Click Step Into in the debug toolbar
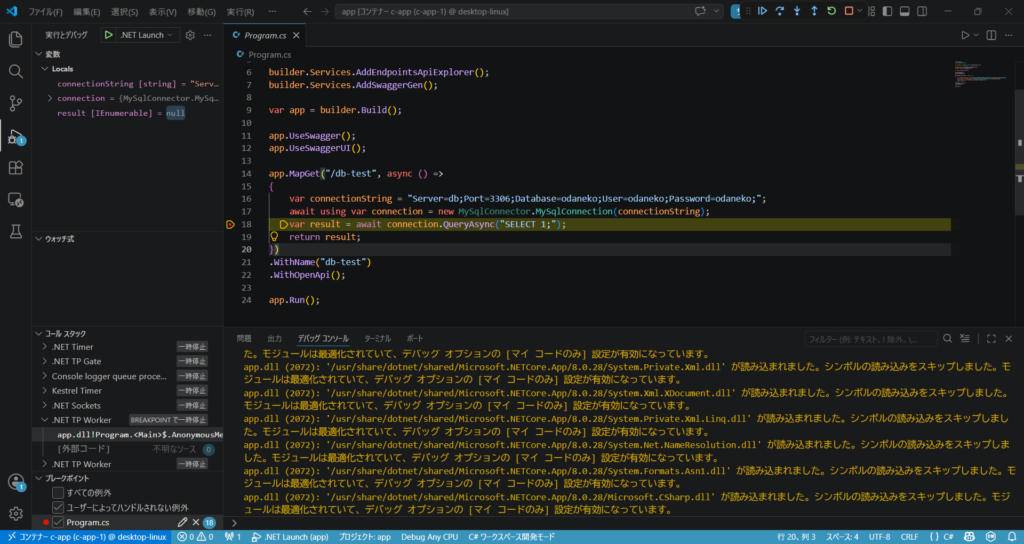 coord(797,11)
